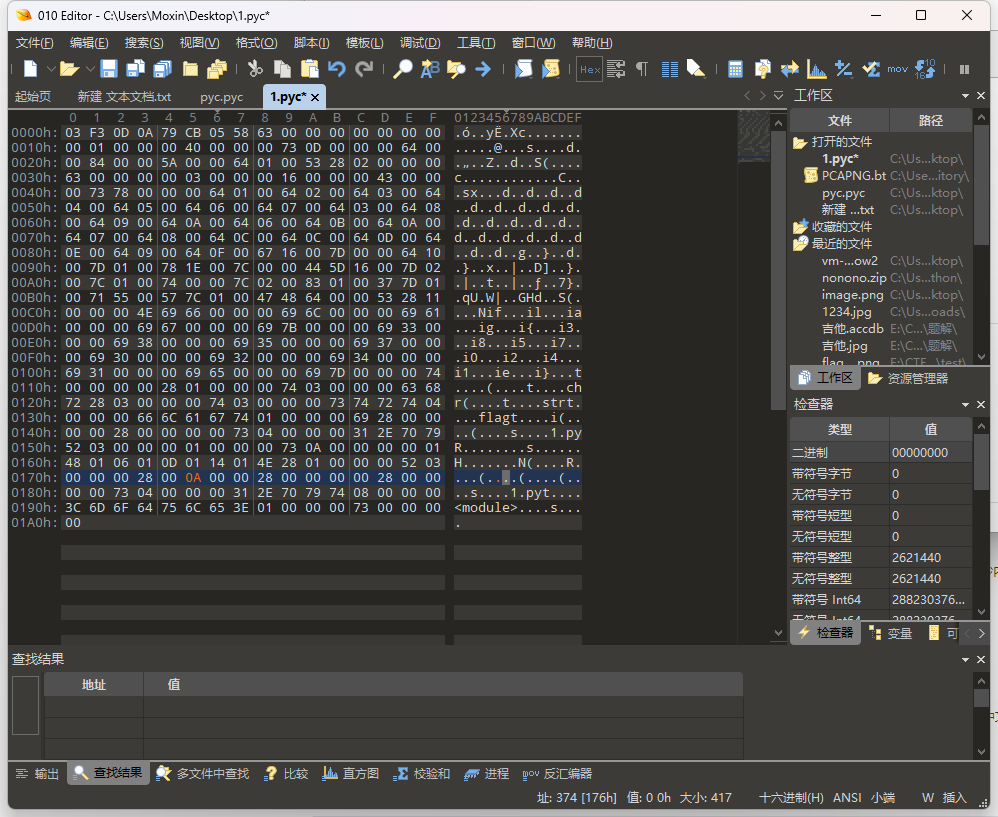The image size is (998, 817).
Task: Toggle insert mode in the status bar
Action: coord(955,797)
